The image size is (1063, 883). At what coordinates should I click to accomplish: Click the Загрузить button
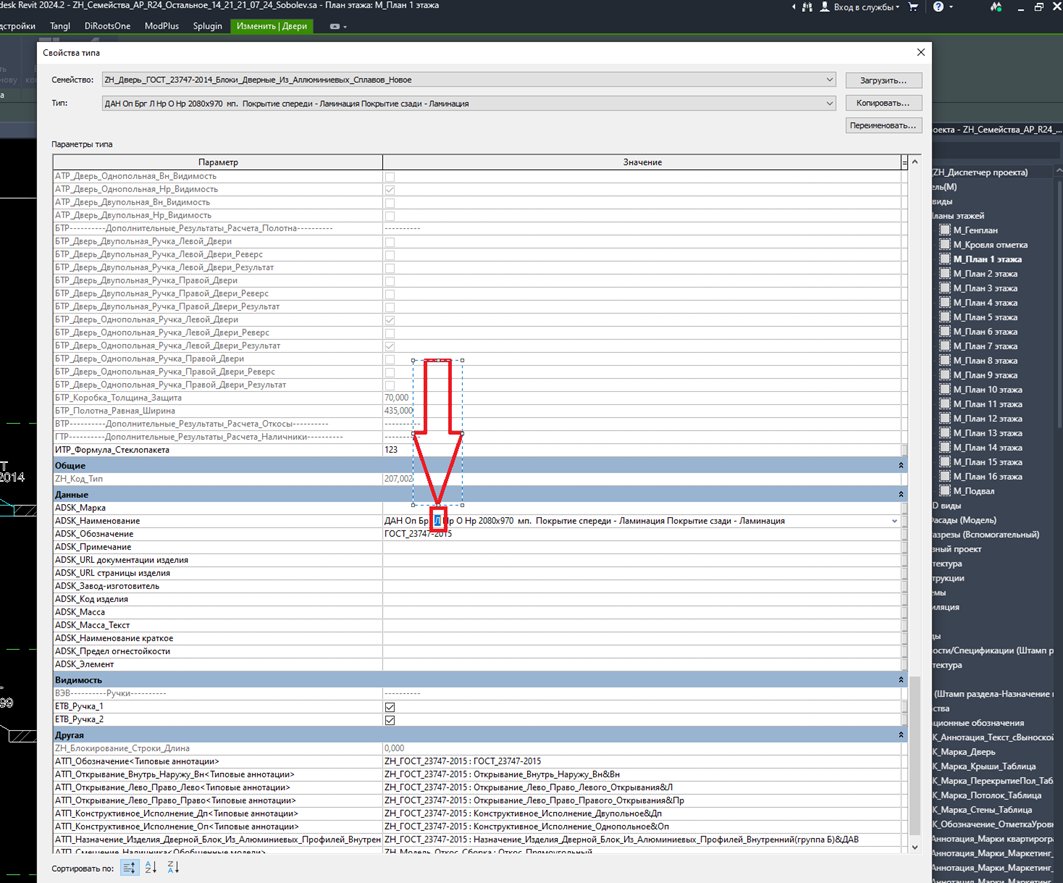(x=883, y=80)
